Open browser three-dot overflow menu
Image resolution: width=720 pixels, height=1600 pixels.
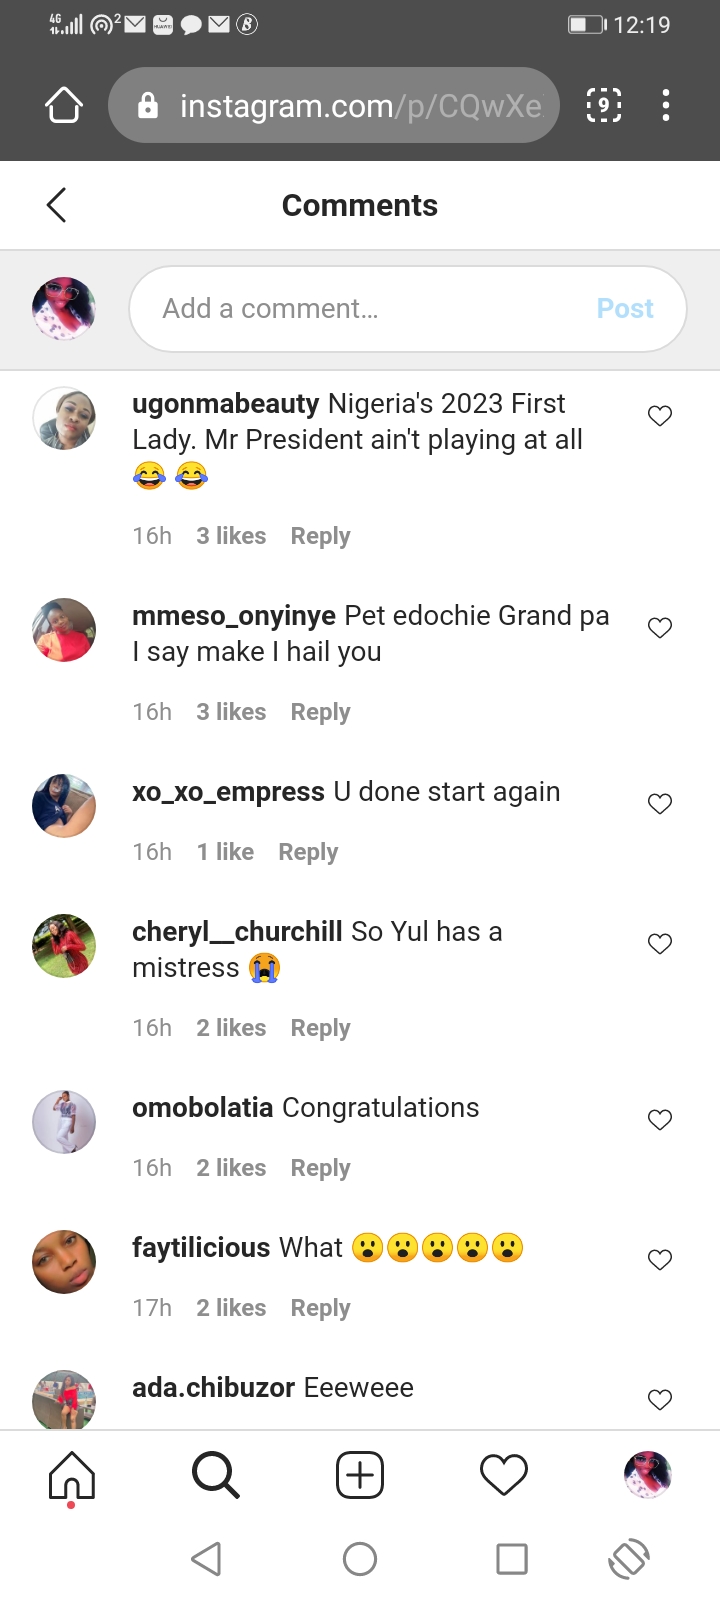coord(665,105)
